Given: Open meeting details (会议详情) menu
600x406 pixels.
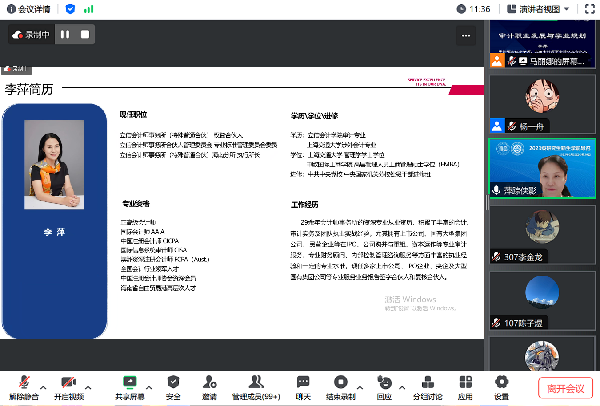Looking at the screenshot, I should tap(30, 8).
